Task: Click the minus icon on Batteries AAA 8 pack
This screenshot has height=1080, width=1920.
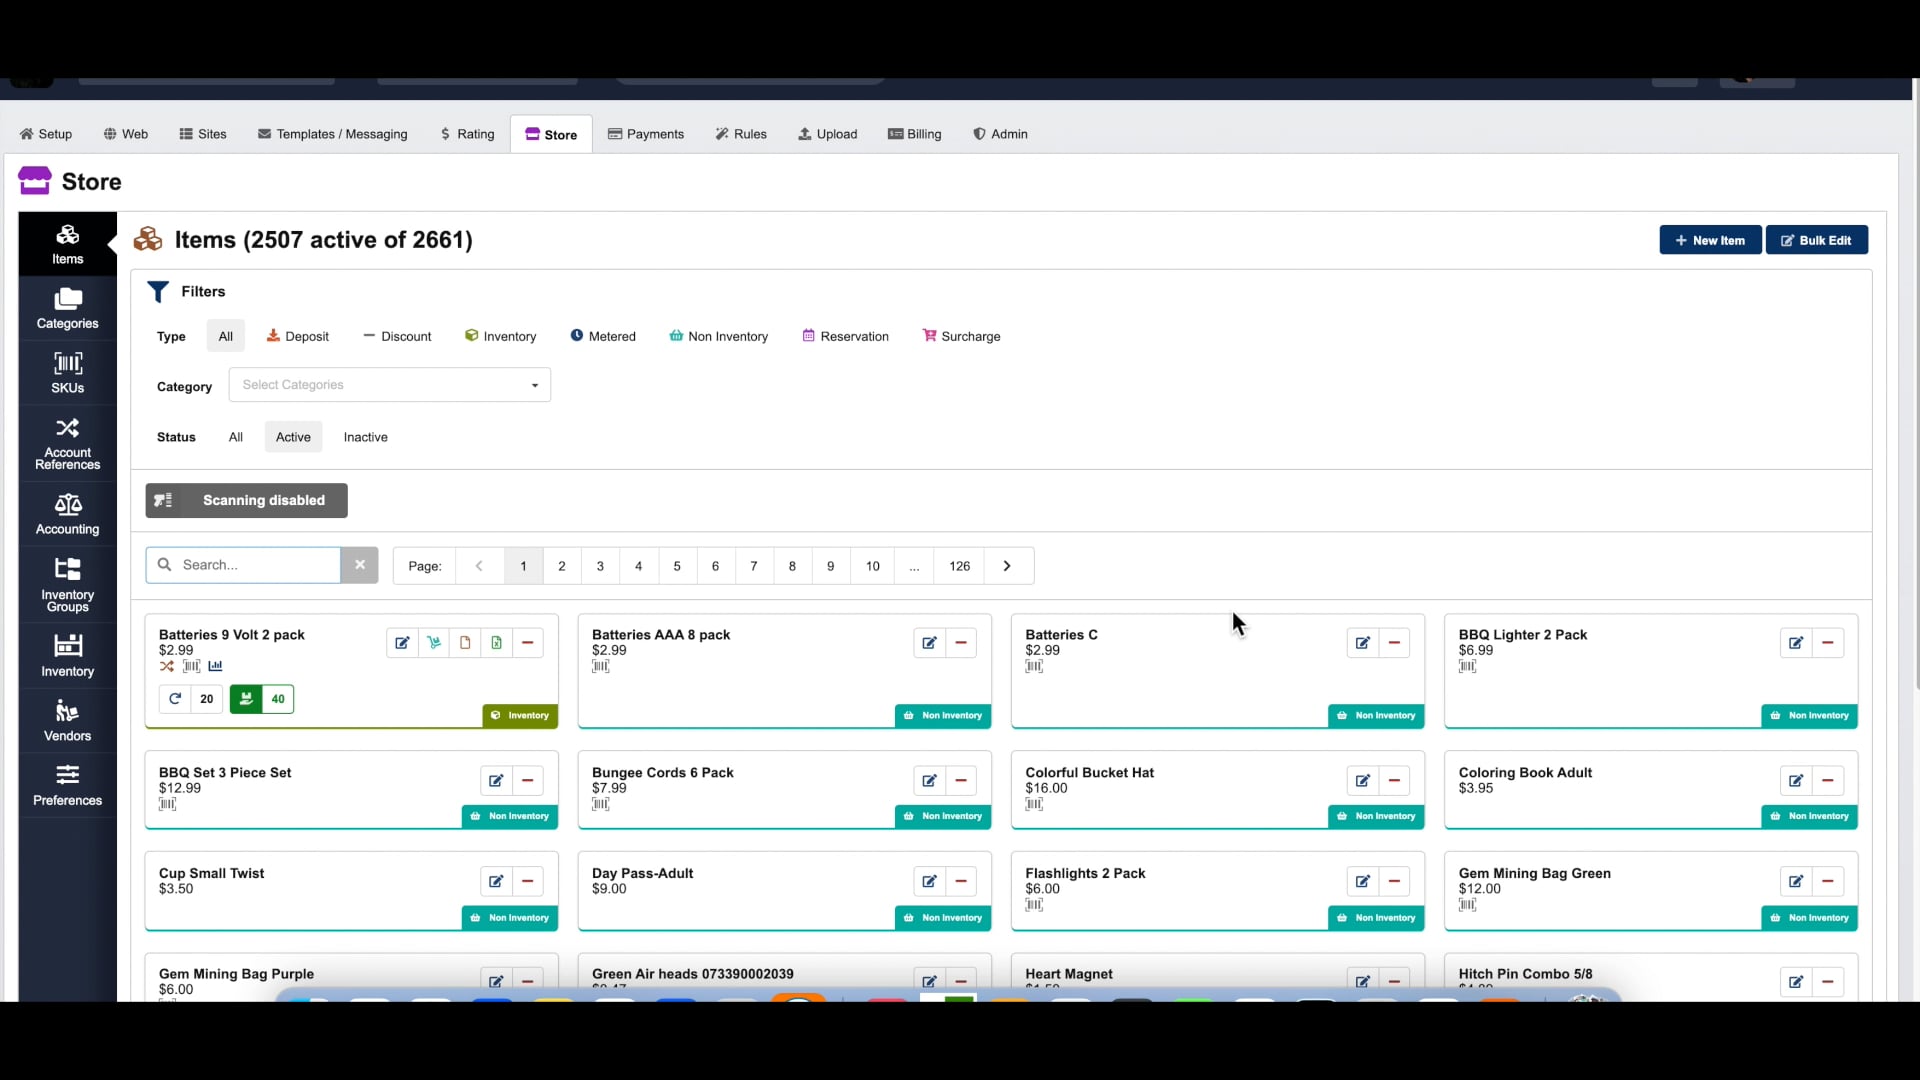Action: coord(961,643)
